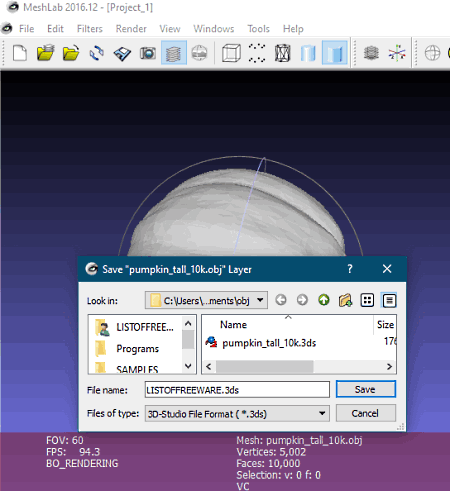The image size is (450, 491).
Task: Click the Forward arrow in the save dialog
Action: point(302,300)
